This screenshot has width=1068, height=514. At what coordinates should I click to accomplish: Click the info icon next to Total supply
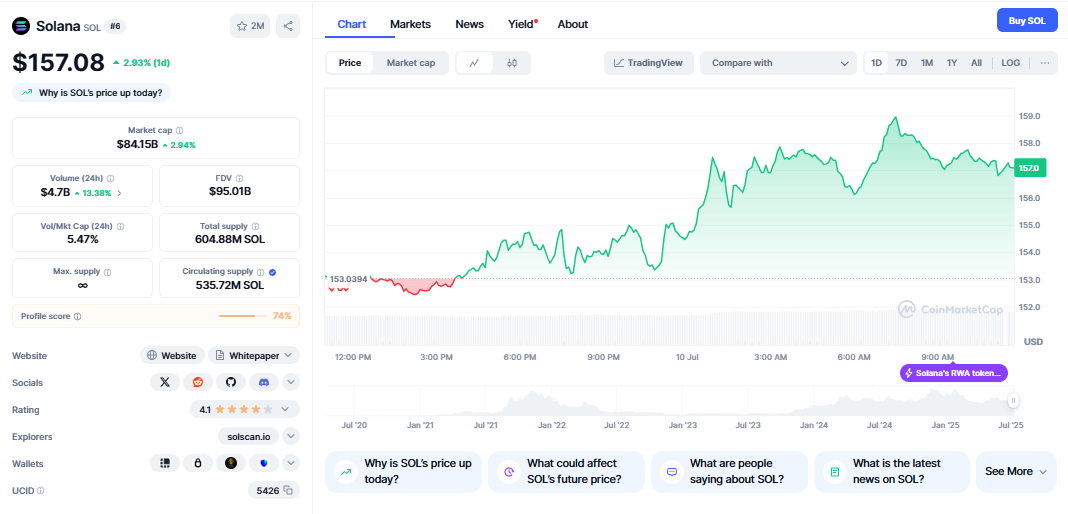click(x=255, y=226)
